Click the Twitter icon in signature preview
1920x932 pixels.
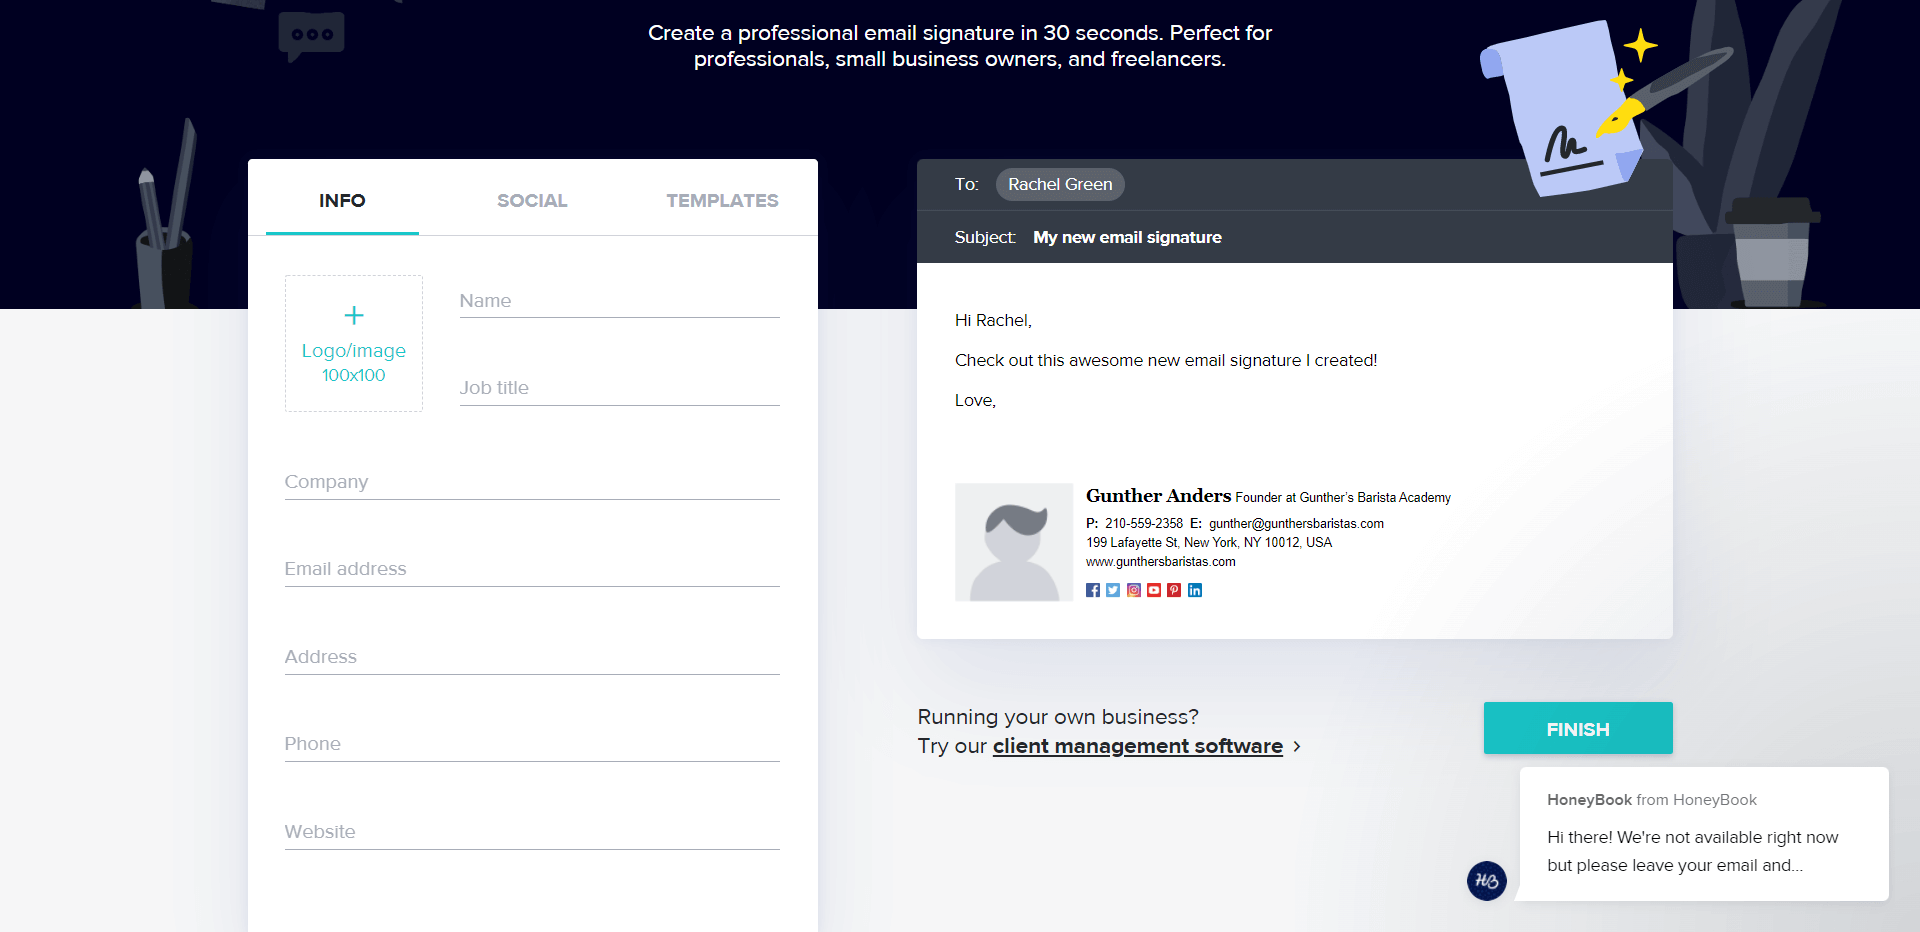[1113, 590]
